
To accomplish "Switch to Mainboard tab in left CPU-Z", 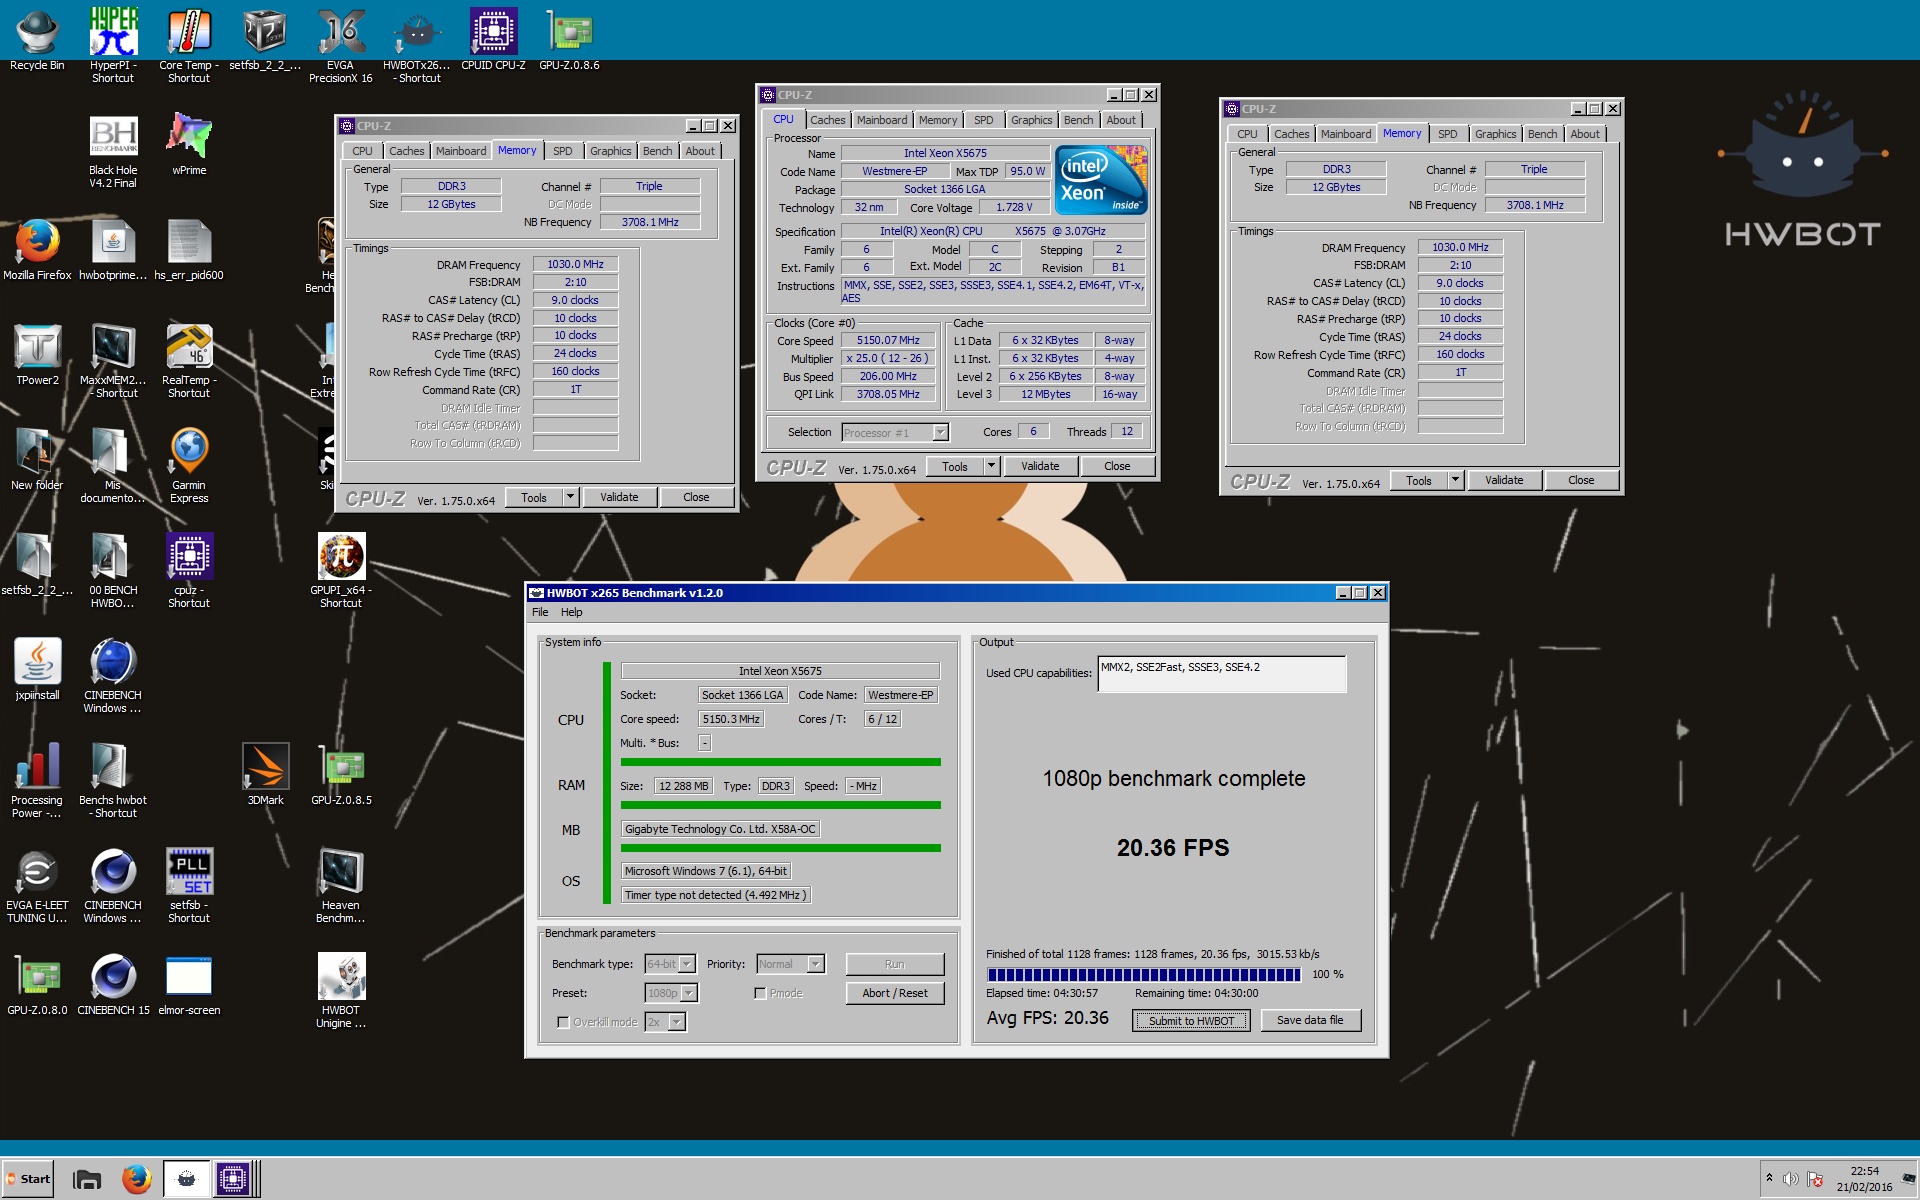I will (461, 151).
